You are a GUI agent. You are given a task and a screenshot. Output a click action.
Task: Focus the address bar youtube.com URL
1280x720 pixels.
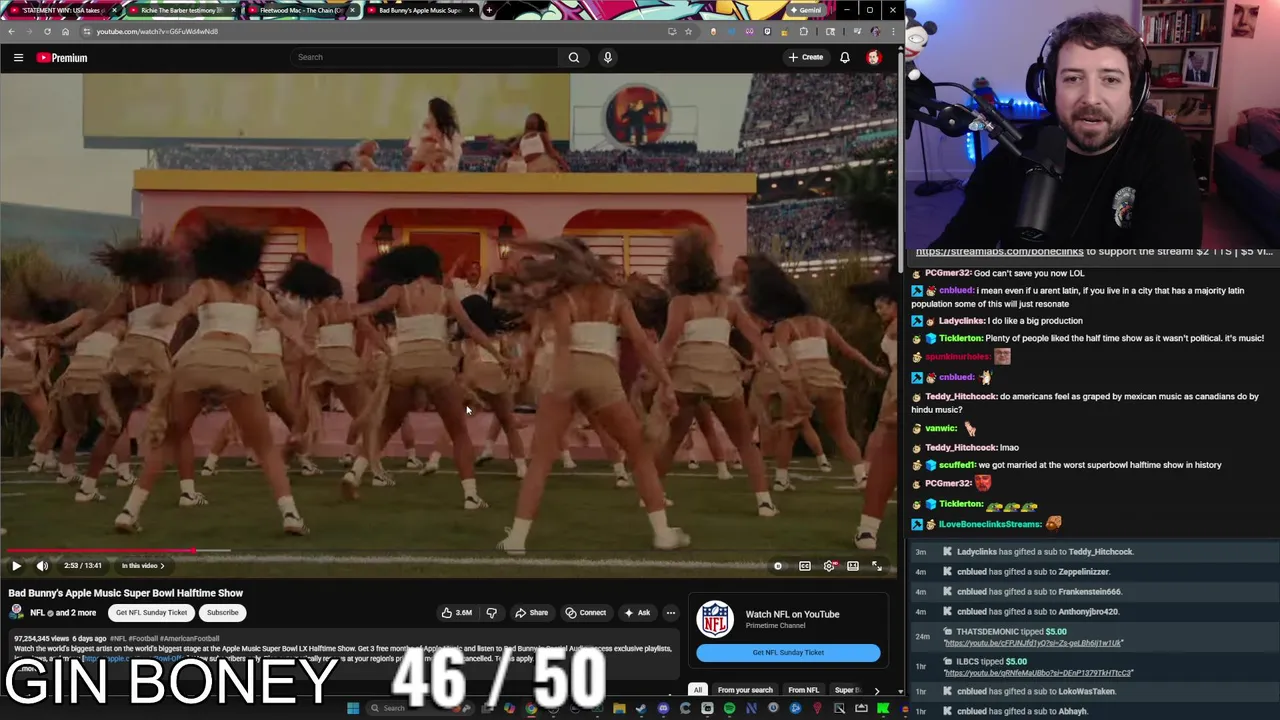click(157, 31)
